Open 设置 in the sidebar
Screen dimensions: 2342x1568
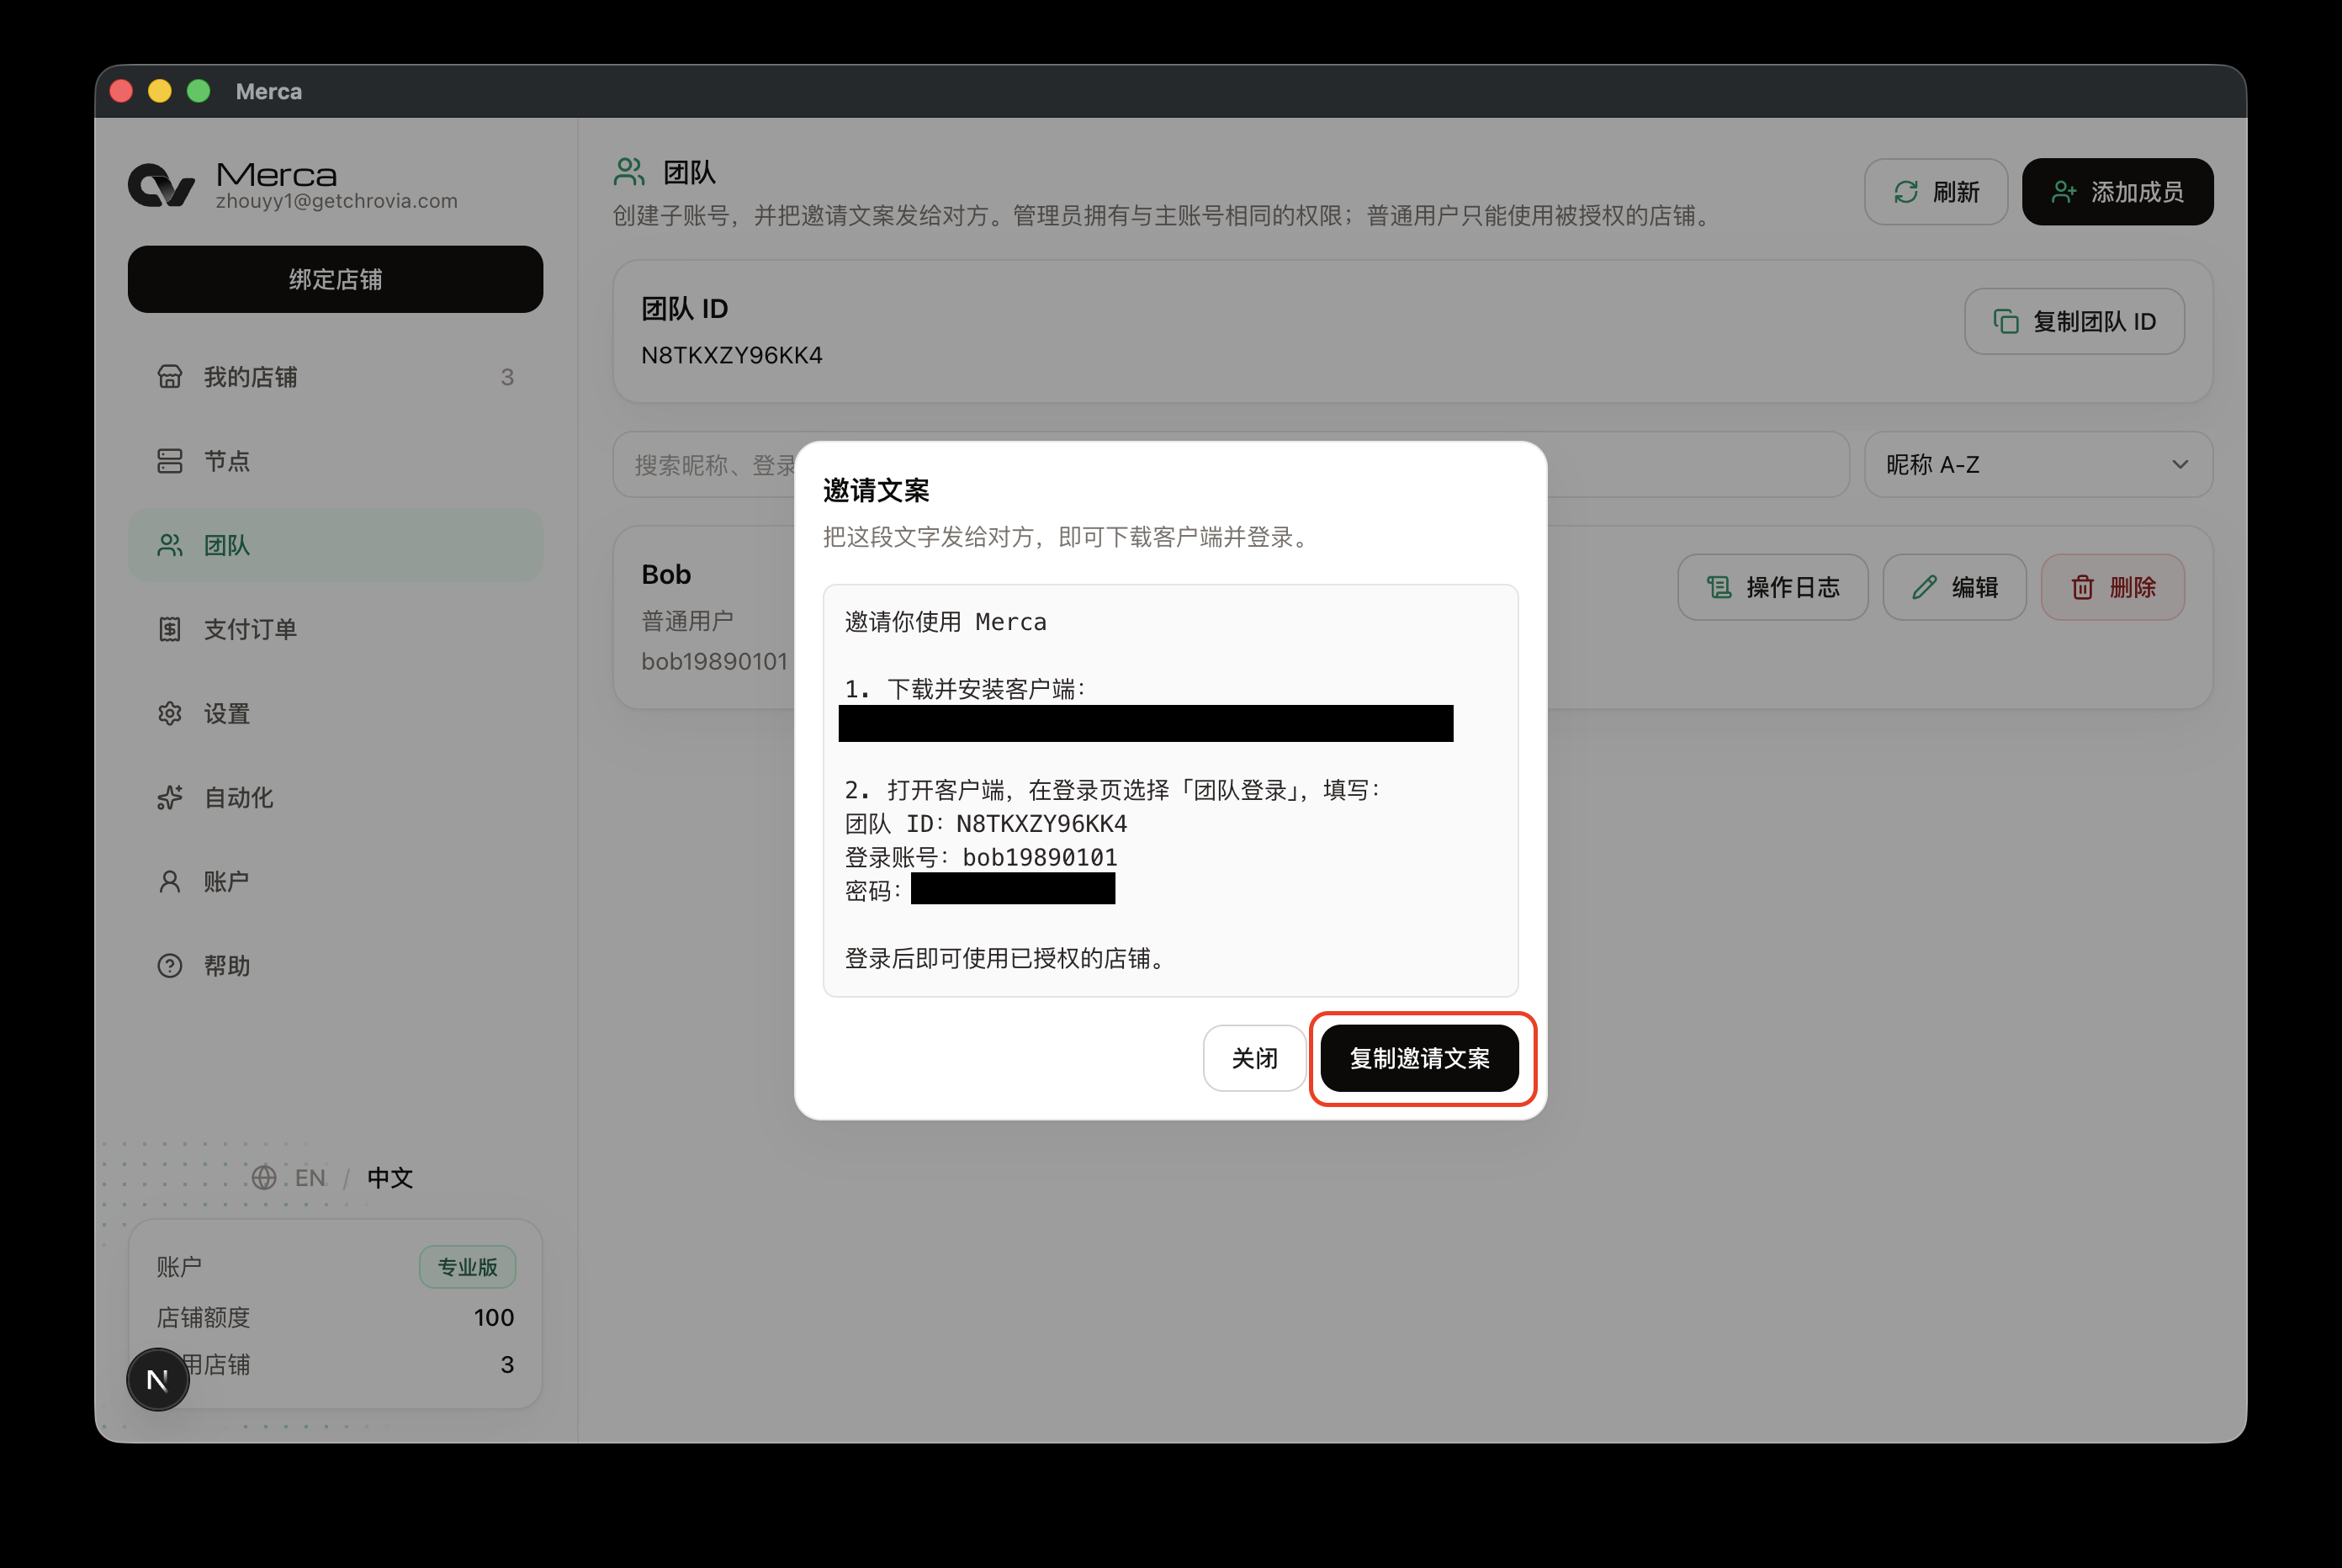click(335, 713)
